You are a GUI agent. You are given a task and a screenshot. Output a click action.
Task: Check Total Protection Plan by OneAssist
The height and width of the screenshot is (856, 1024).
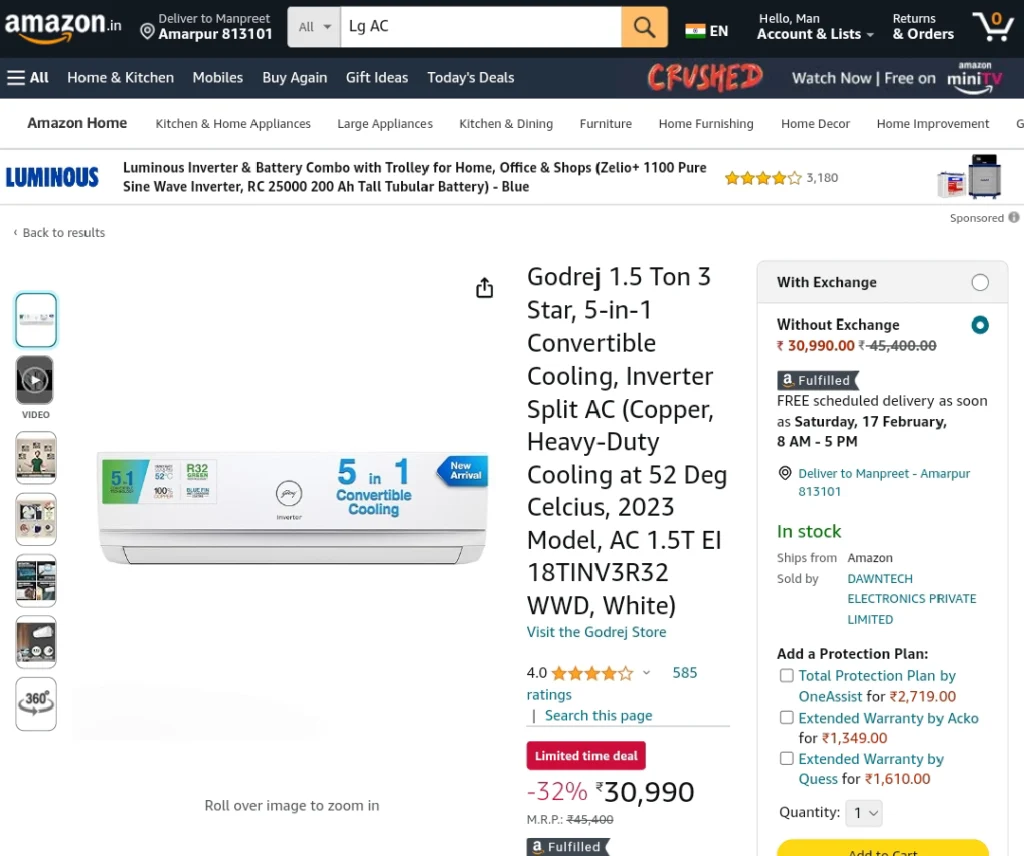[x=787, y=675]
